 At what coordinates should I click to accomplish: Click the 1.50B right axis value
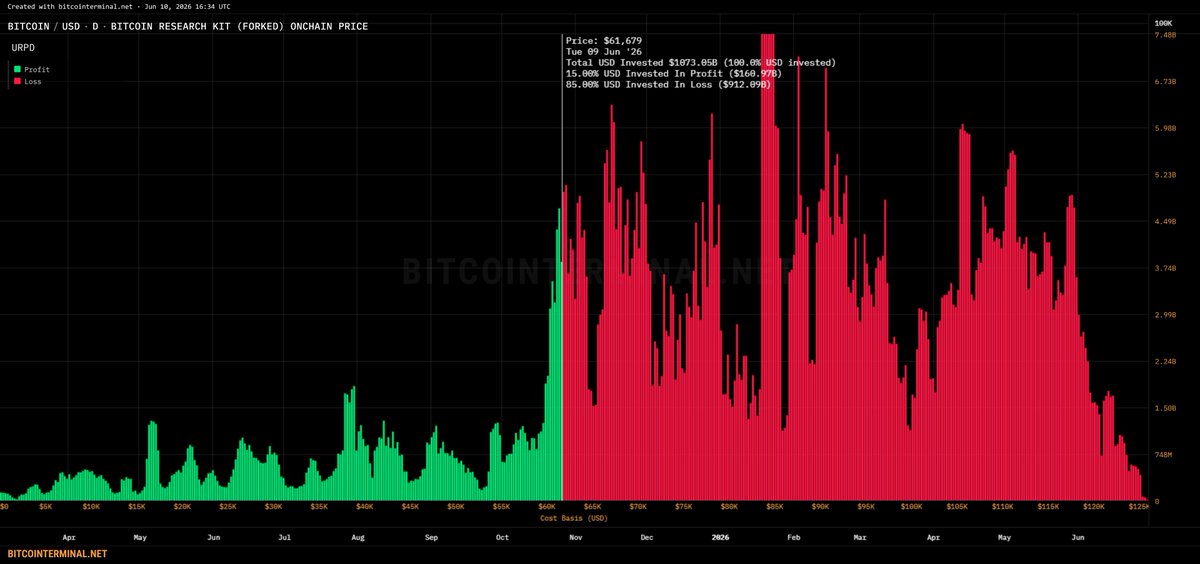tap(1164, 408)
